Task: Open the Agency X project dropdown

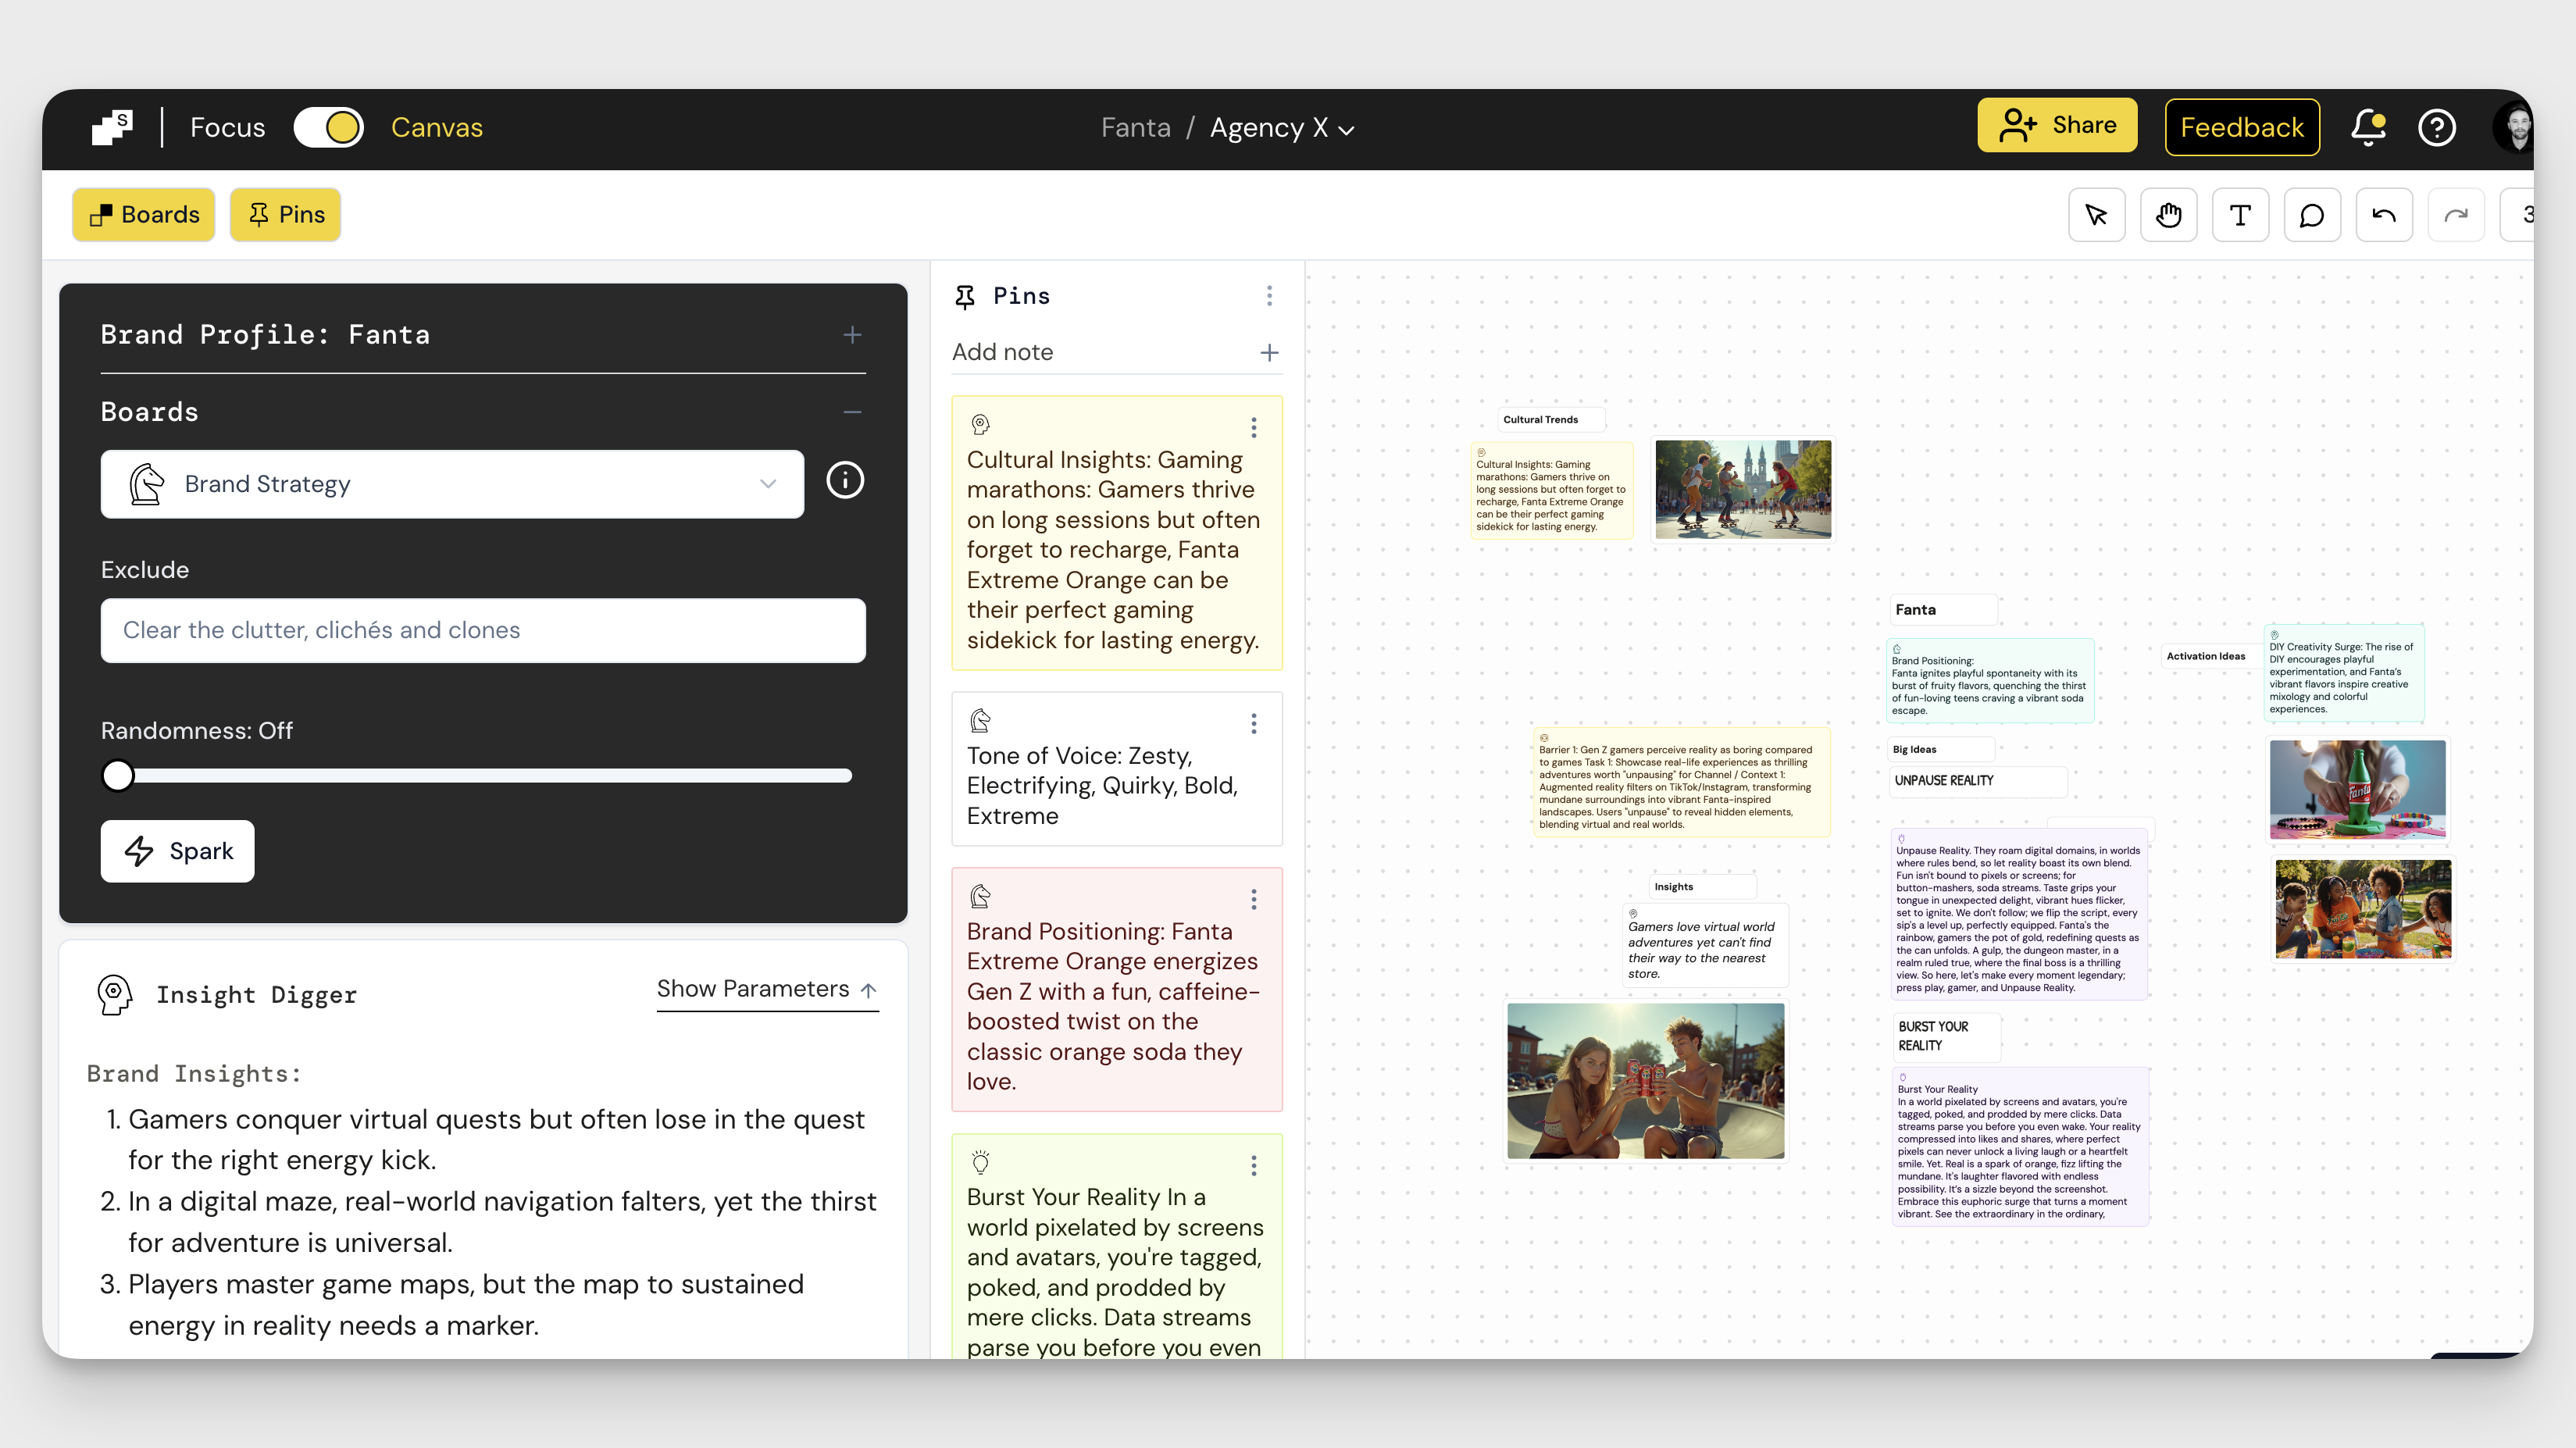Action: (x=1282, y=129)
